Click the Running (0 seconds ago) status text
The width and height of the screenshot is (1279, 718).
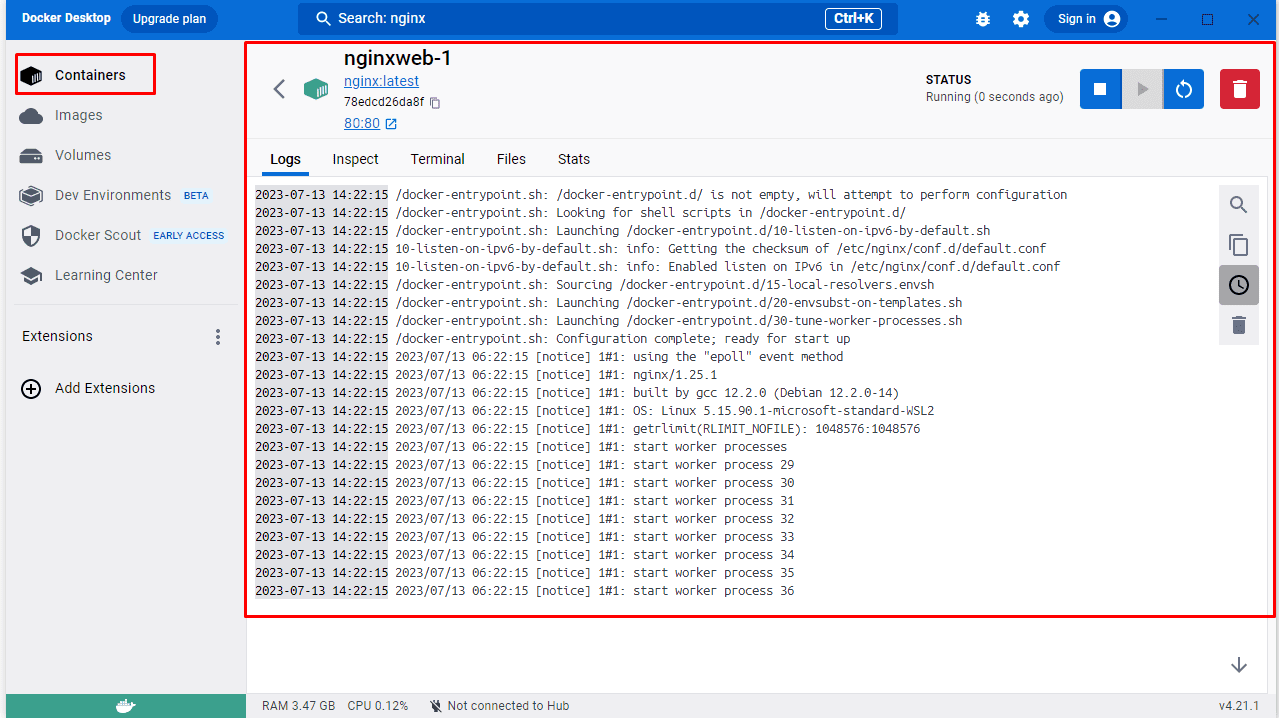tap(995, 97)
